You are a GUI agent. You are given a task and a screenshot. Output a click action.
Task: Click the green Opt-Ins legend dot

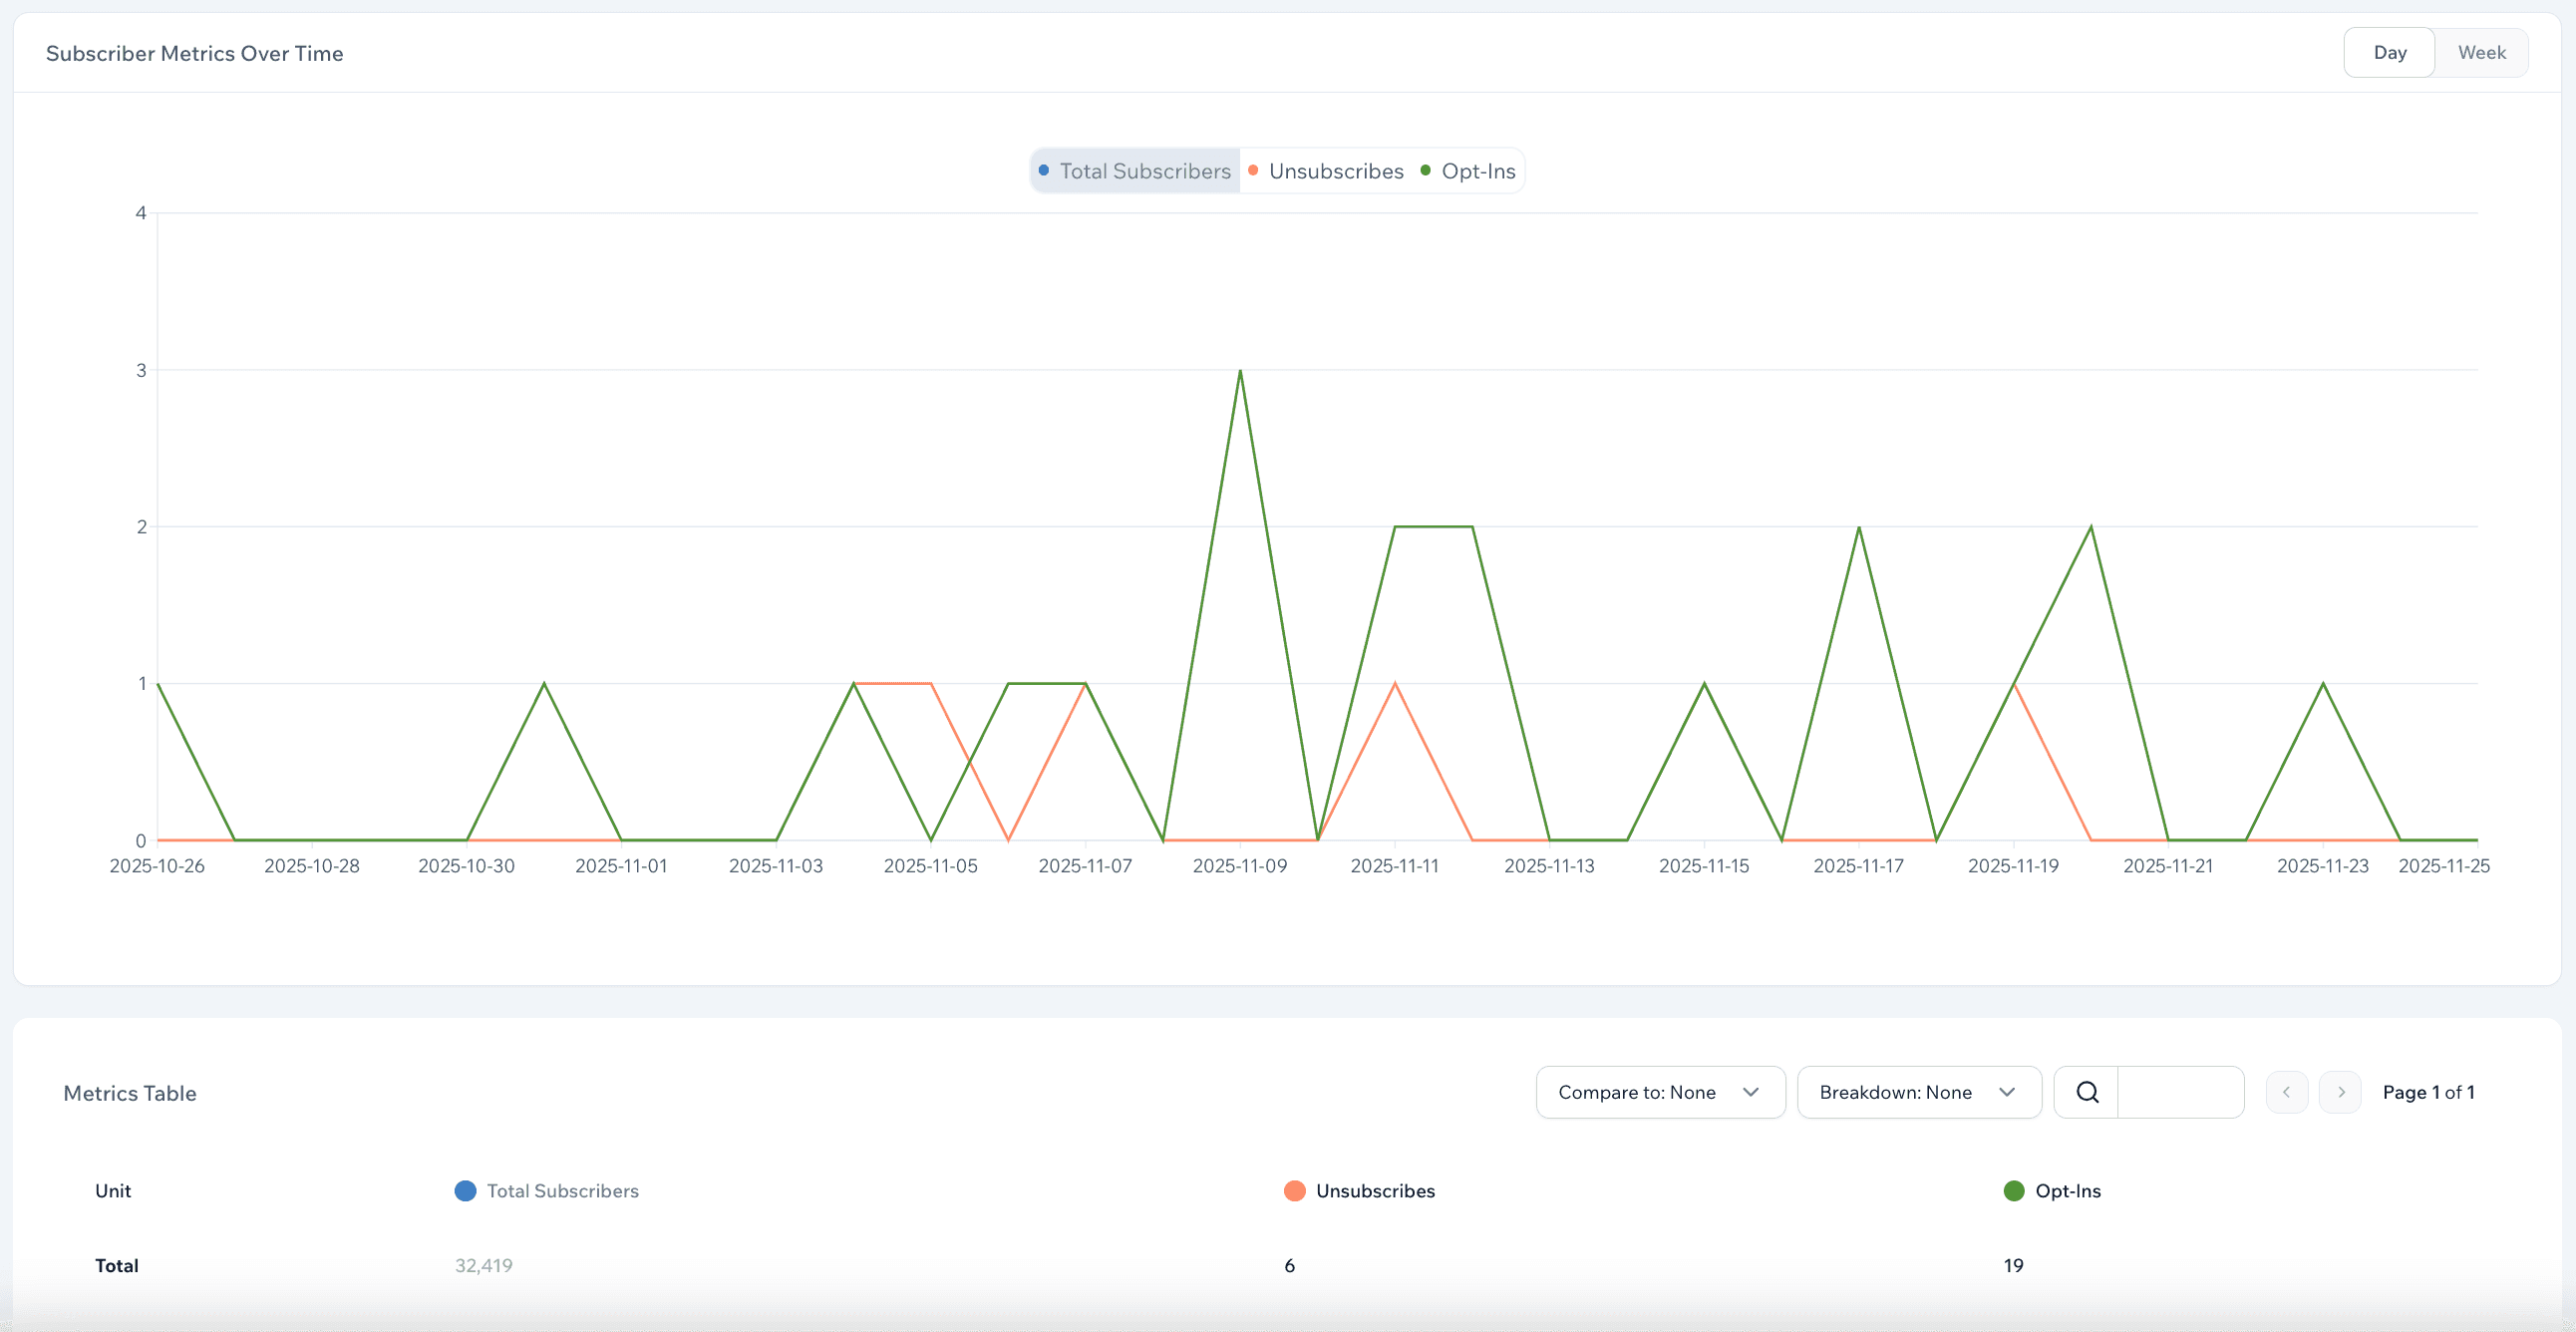[x=1425, y=170]
